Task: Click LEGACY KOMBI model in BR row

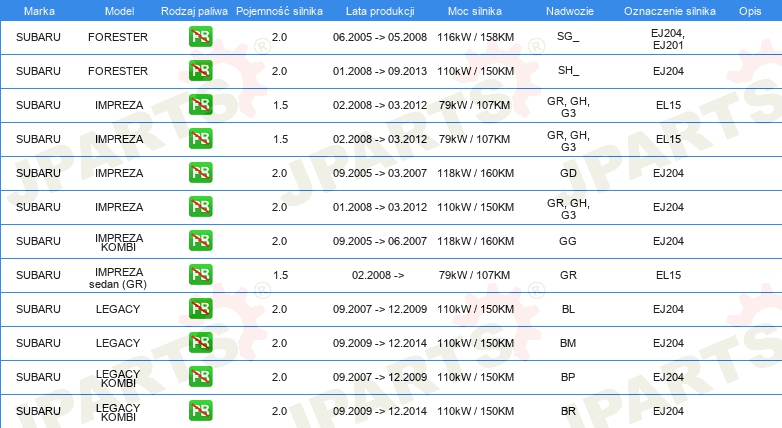Action: tap(118, 412)
